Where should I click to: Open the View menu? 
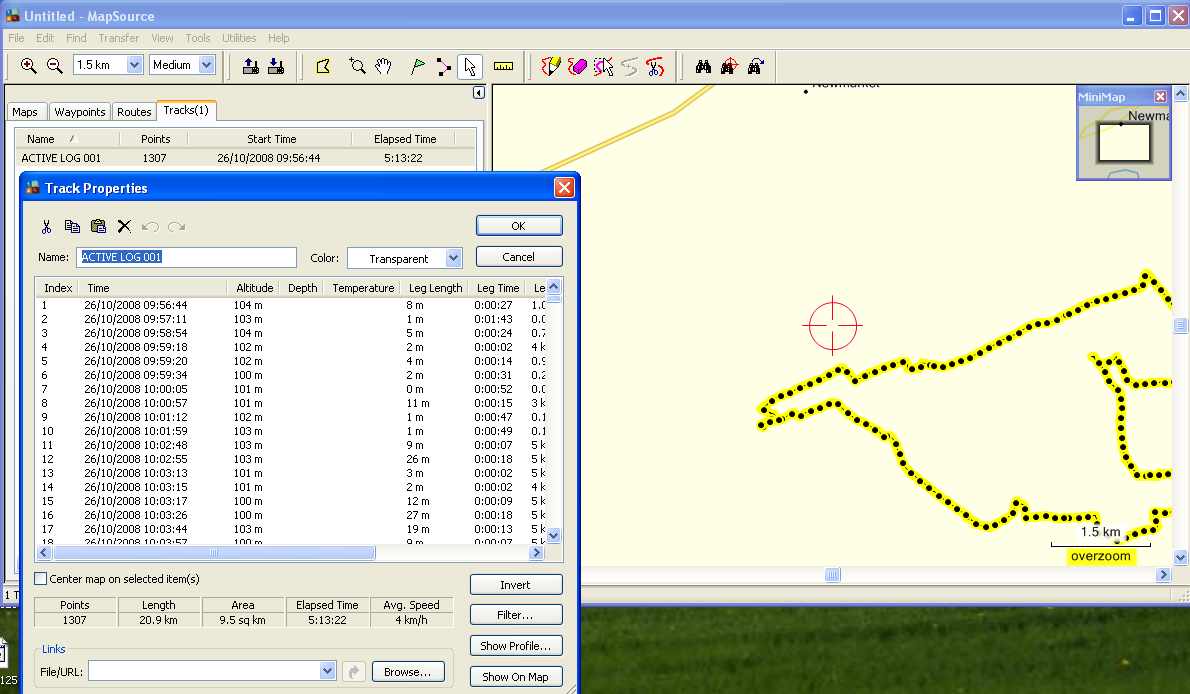162,38
